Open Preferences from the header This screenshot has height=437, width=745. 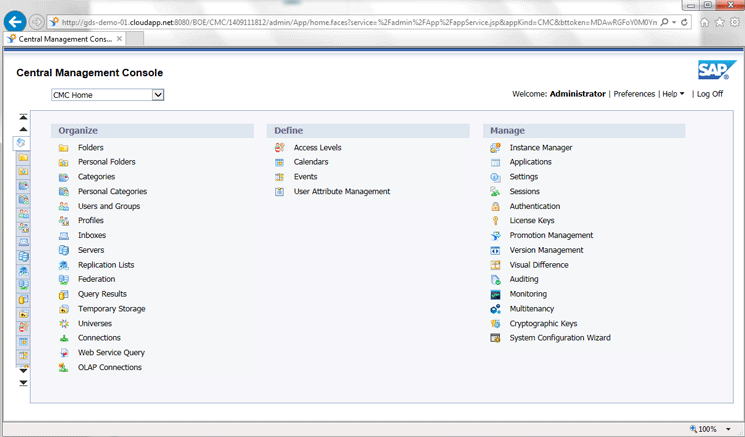[x=634, y=94]
